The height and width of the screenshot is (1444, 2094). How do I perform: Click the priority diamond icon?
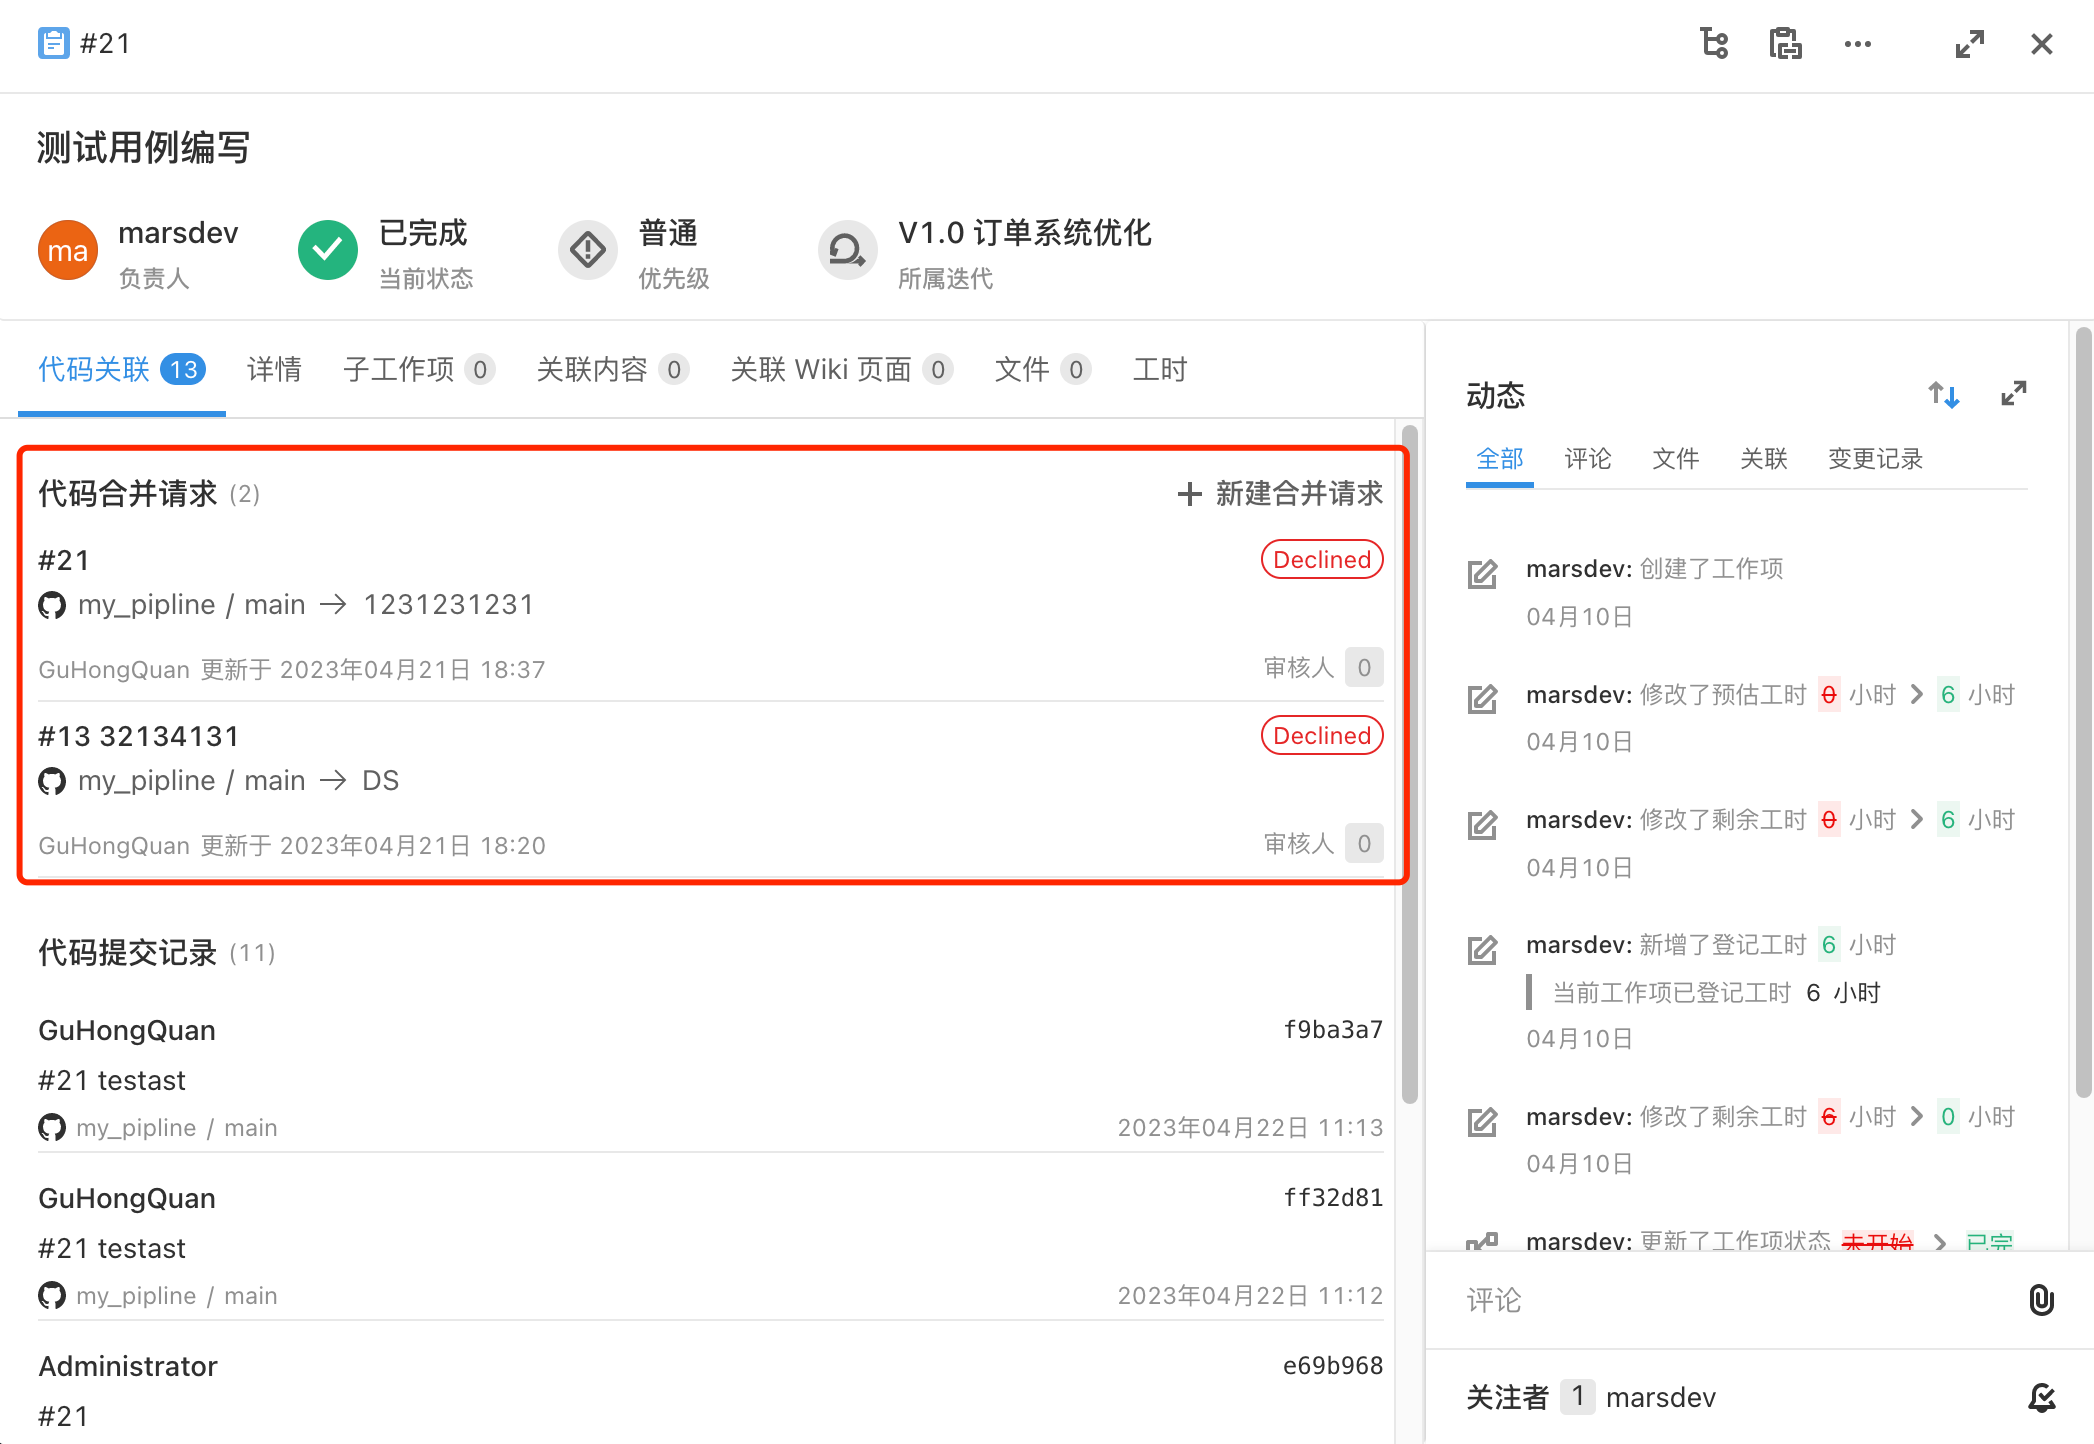(588, 250)
